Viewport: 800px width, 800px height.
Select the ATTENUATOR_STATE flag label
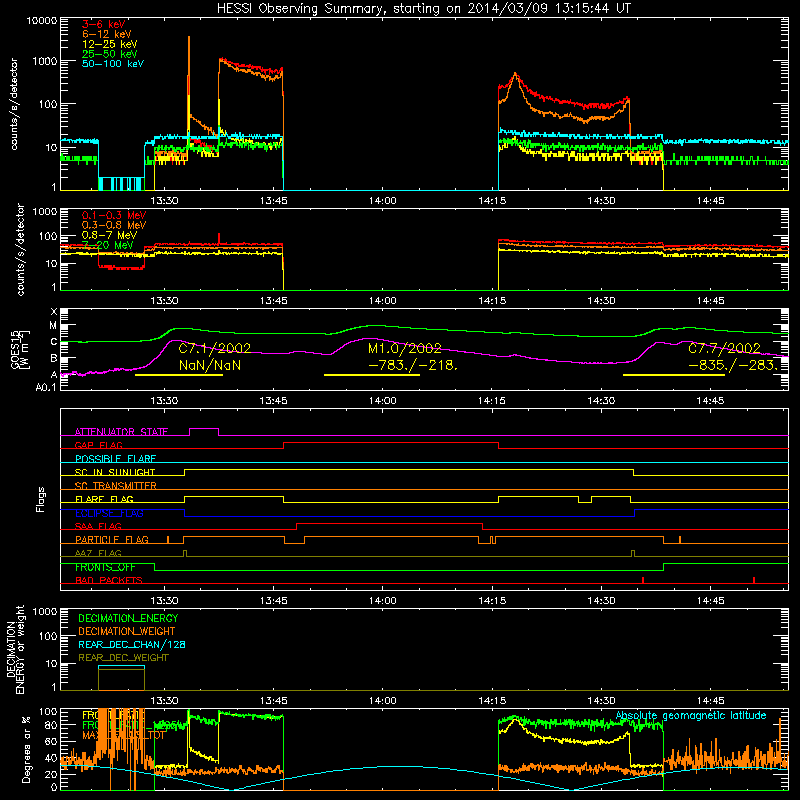(121, 432)
